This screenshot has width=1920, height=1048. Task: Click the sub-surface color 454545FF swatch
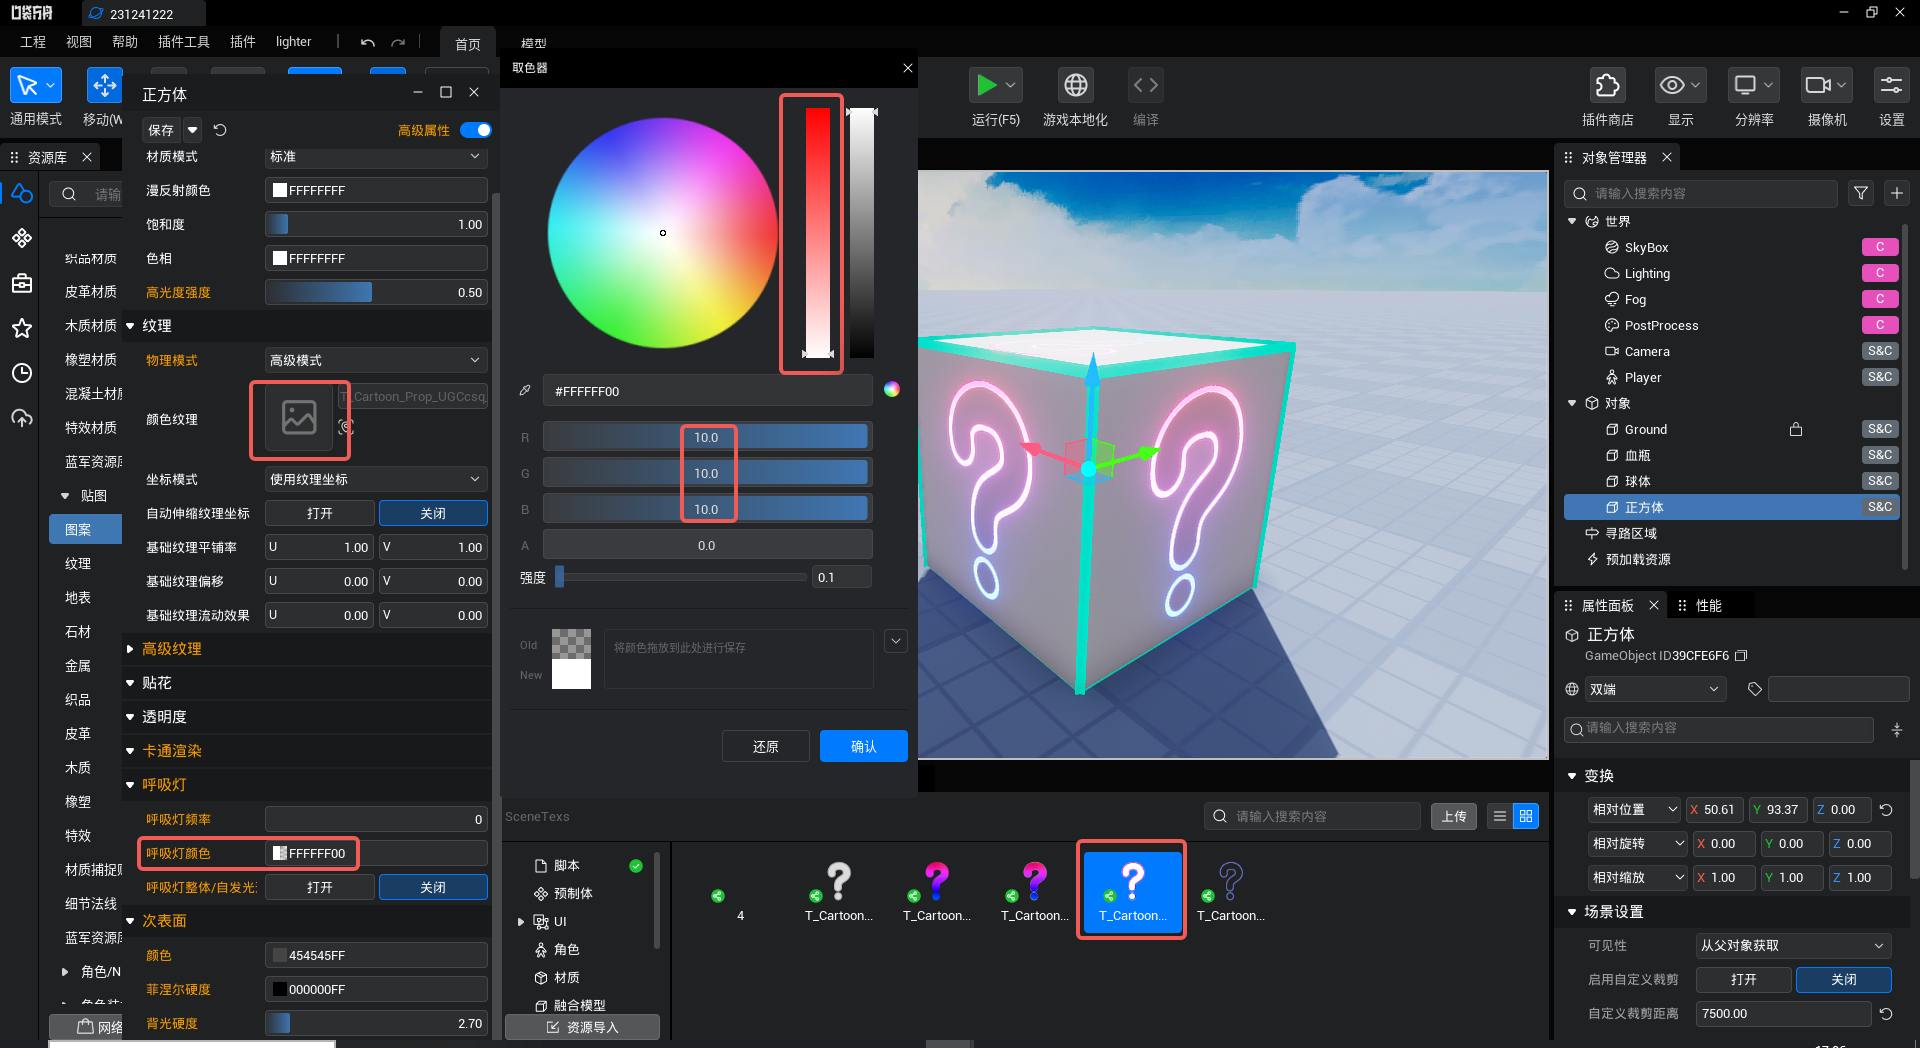(x=280, y=955)
